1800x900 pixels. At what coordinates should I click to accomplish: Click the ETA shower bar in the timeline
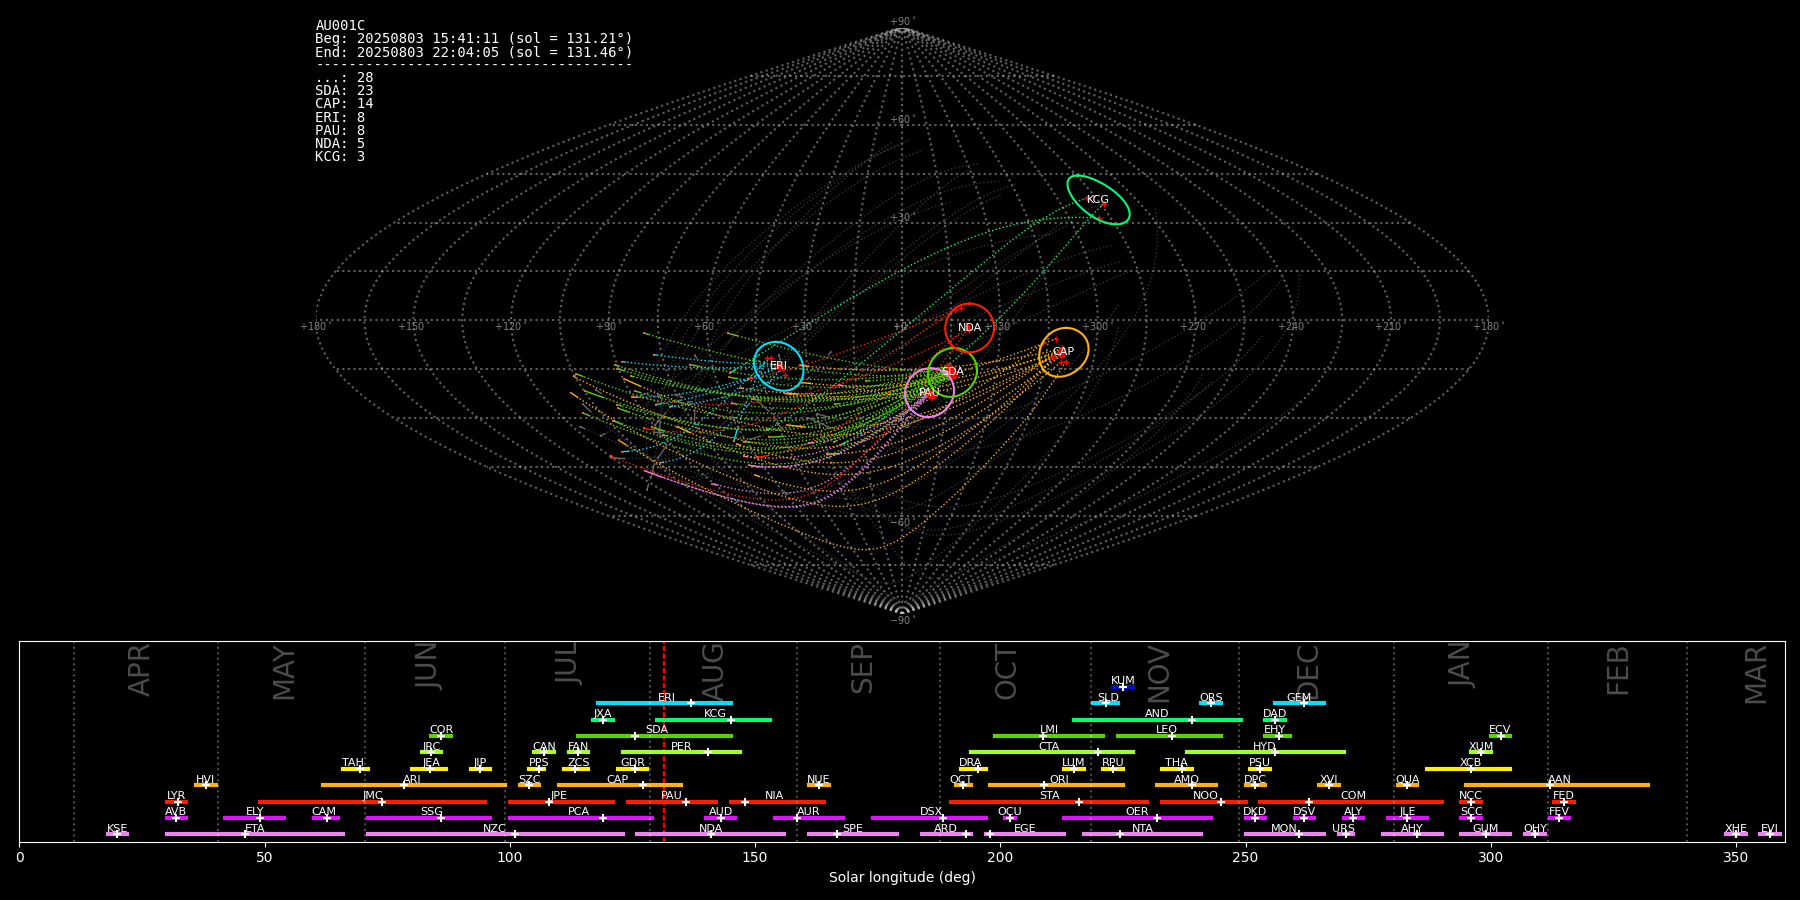[255, 834]
